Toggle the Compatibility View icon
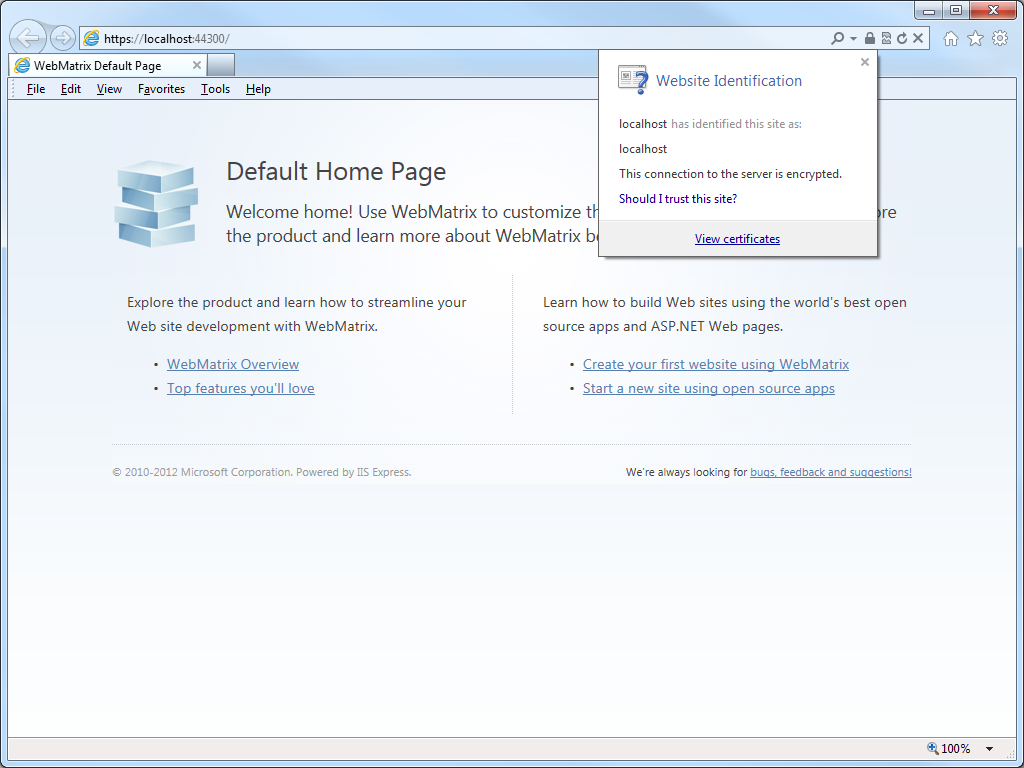The image size is (1024, 768). point(885,38)
